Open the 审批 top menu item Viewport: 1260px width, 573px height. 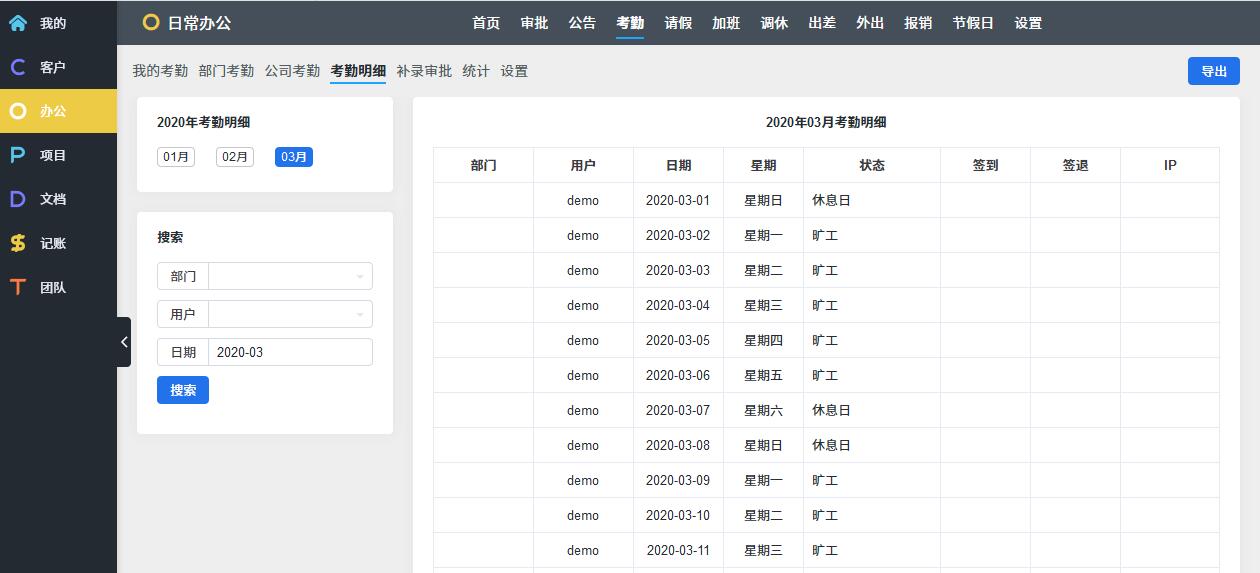point(534,23)
